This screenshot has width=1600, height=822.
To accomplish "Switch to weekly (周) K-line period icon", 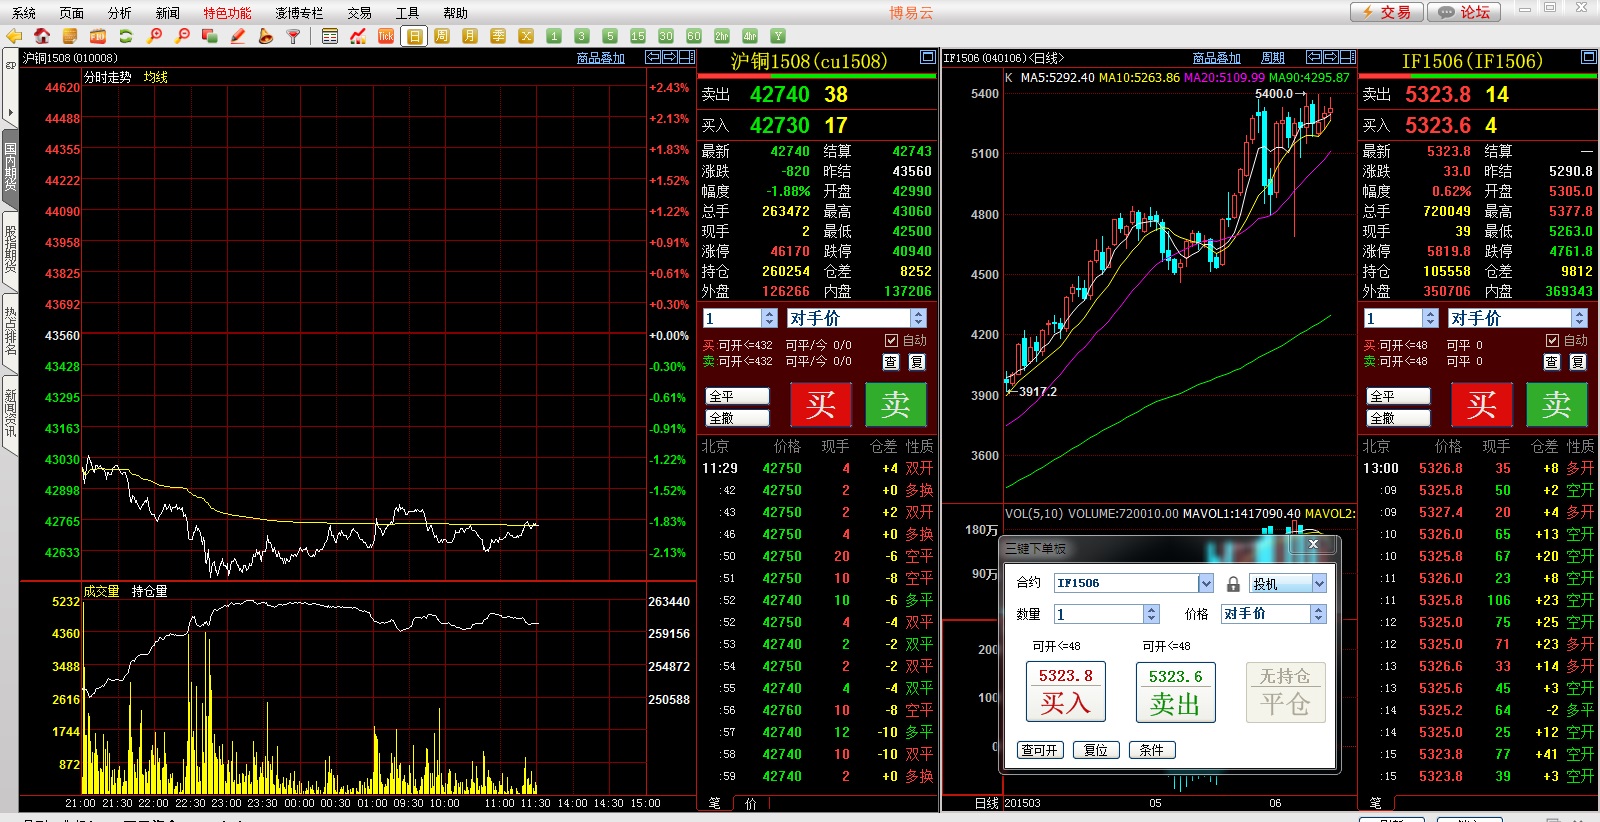I will click(442, 36).
